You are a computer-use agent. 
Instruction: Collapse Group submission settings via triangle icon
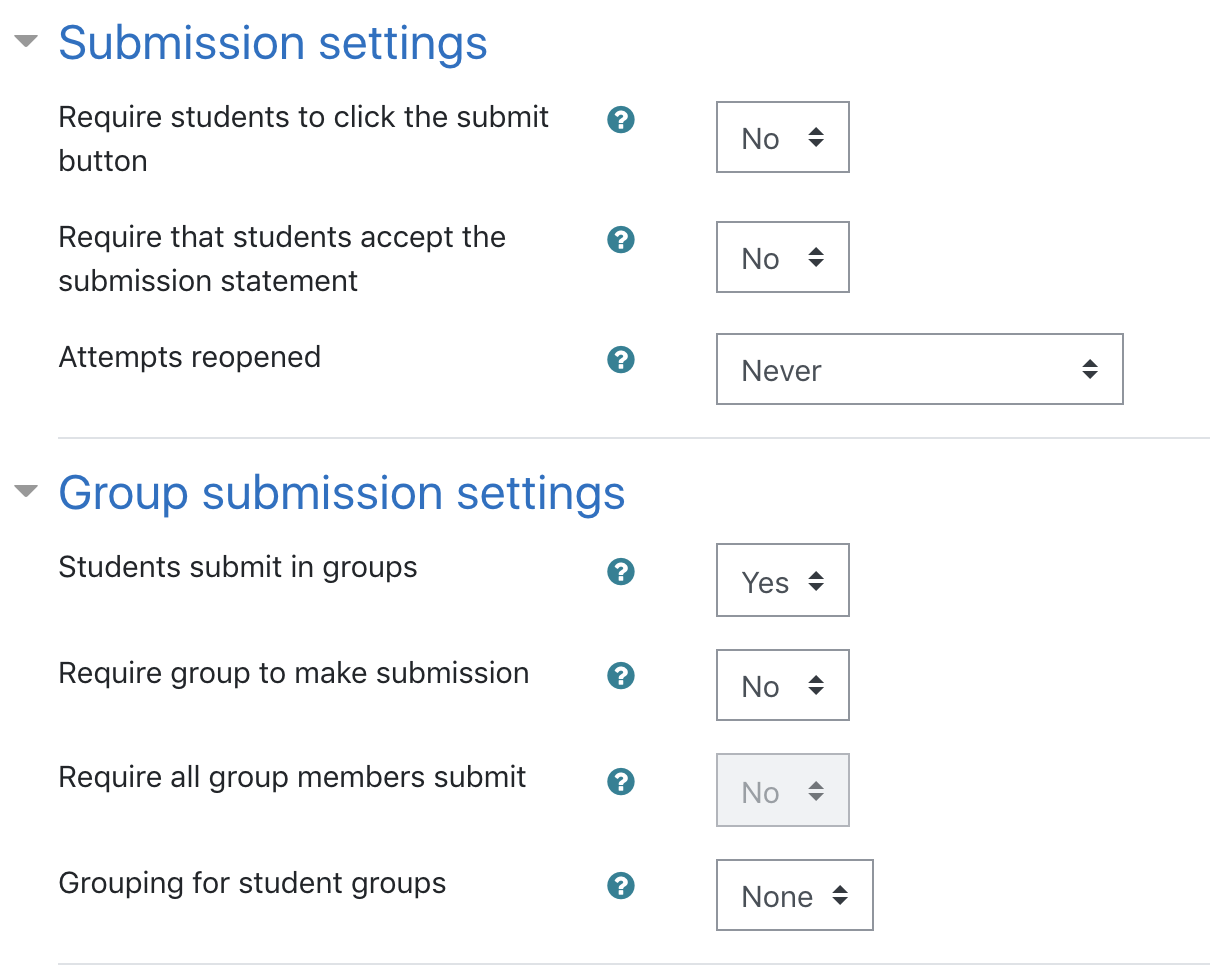pos(26,491)
